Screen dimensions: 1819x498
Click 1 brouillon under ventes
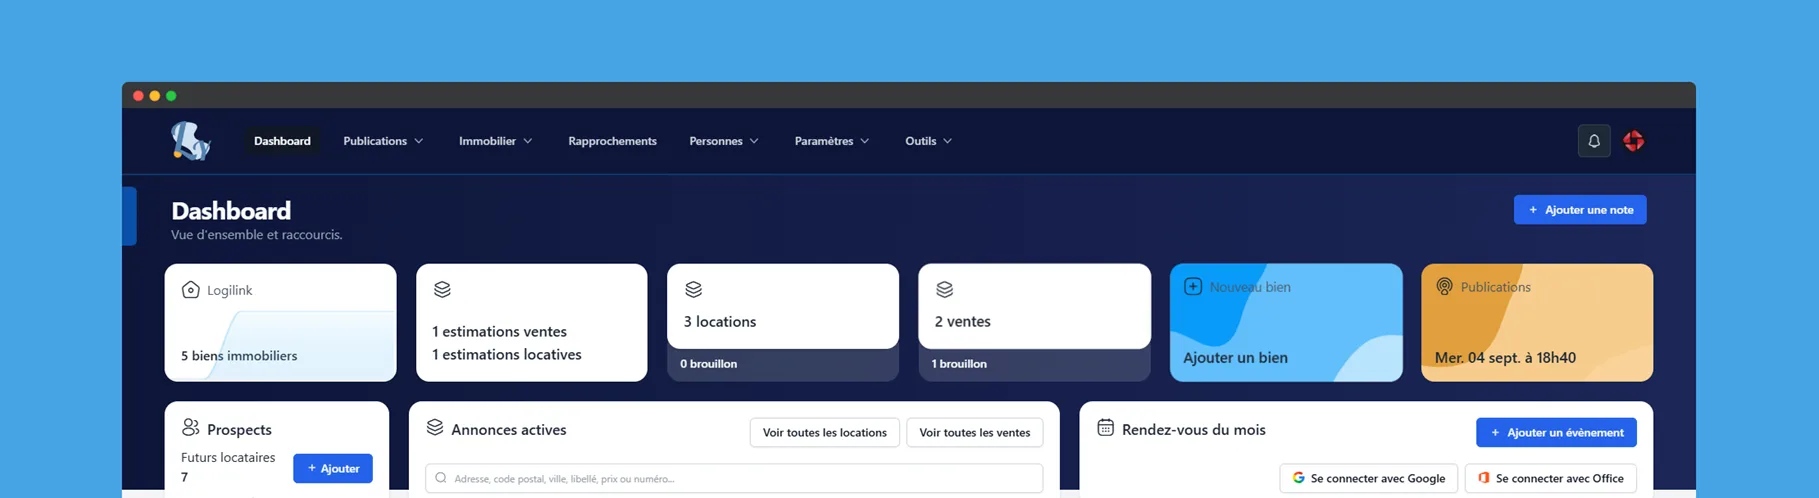[x=959, y=364]
